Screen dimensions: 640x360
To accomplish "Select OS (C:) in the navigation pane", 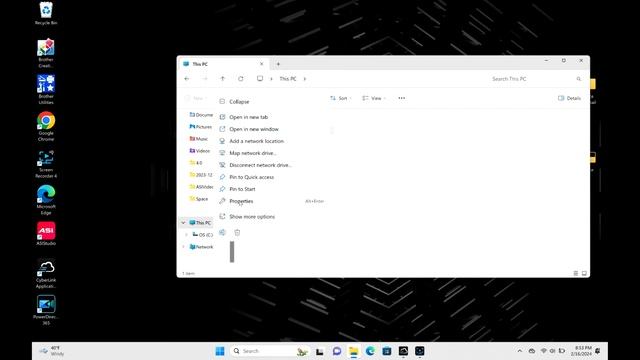I will [202, 235].
